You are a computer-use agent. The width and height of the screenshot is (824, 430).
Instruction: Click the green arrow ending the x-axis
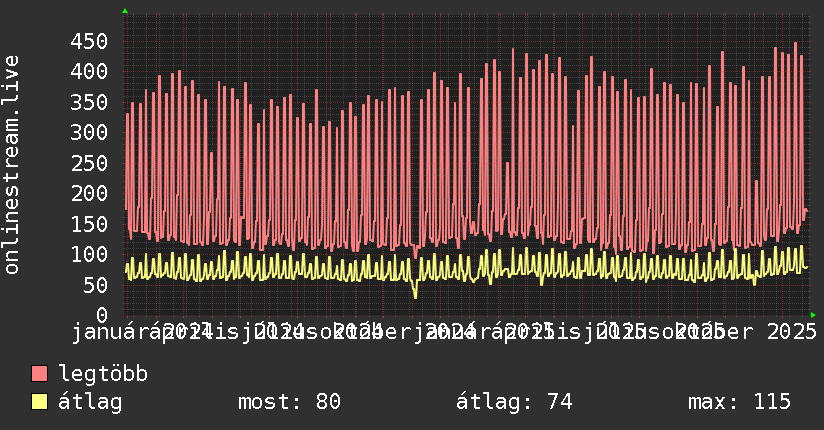813,315
